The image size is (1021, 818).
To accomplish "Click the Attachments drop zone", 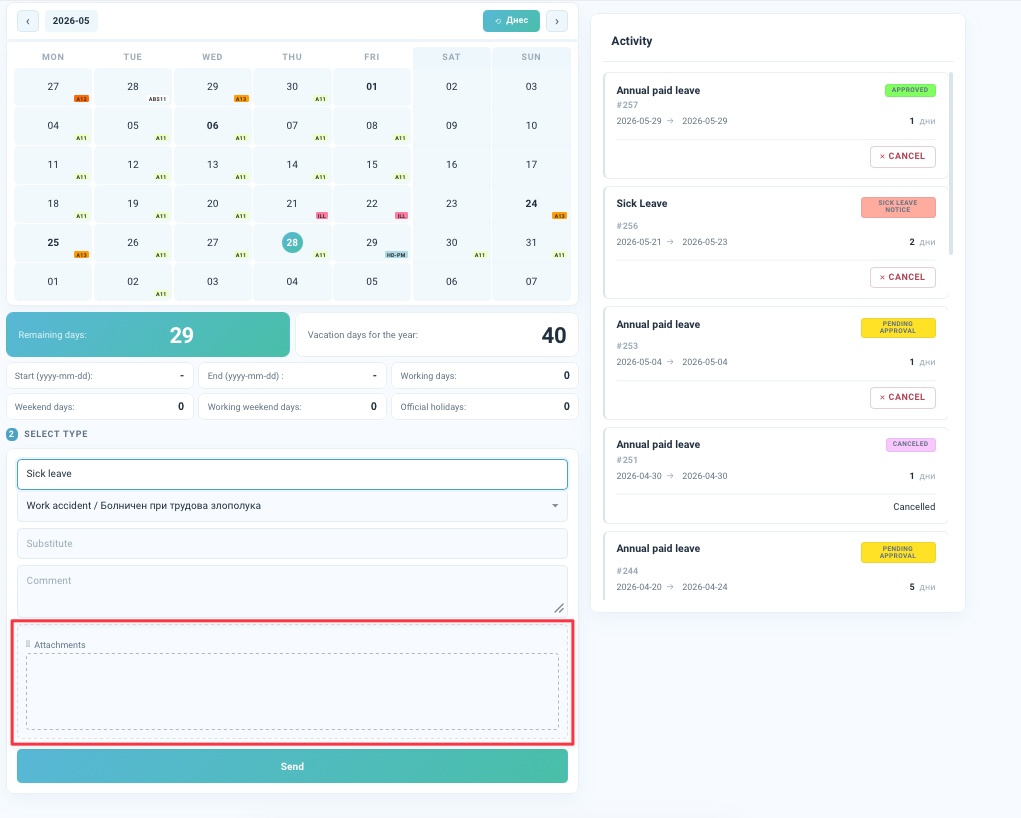I will [292, 692].
